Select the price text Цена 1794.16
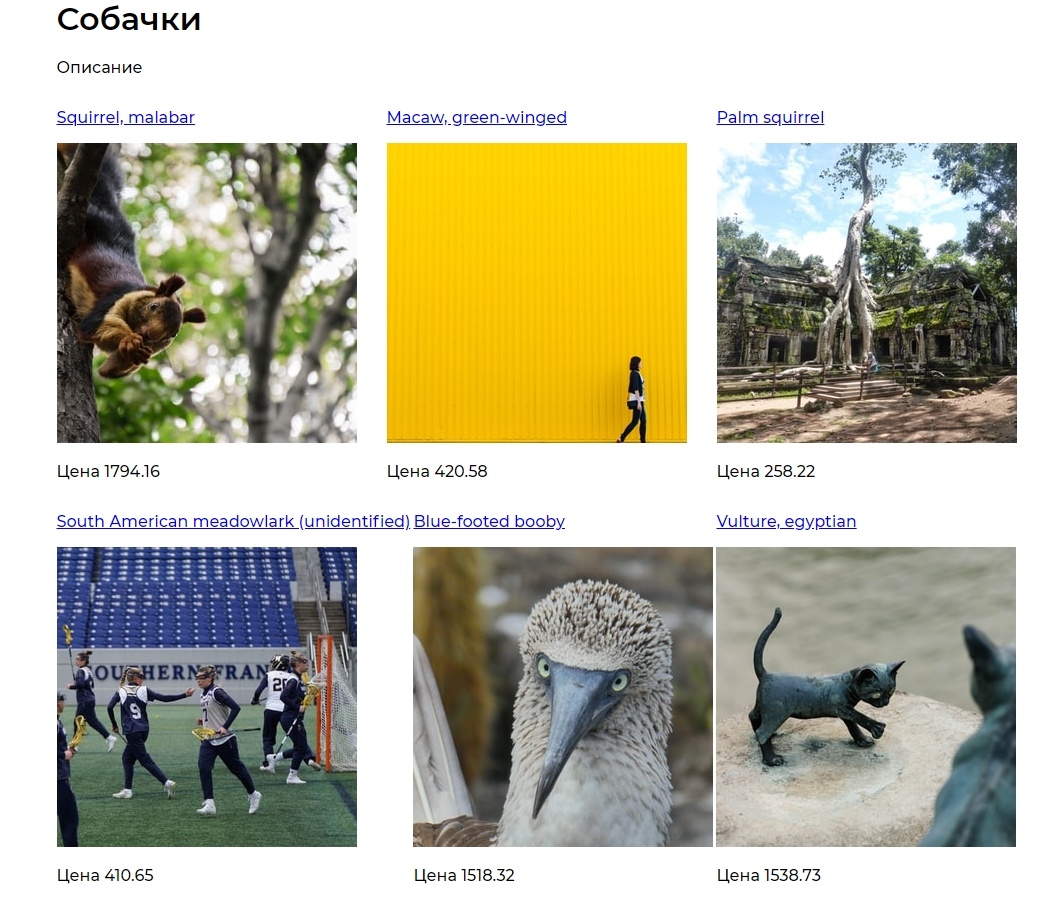Image resolution: width=1053 pixels, height=899 pixels. pyautogui.click(x=108, y=471)
